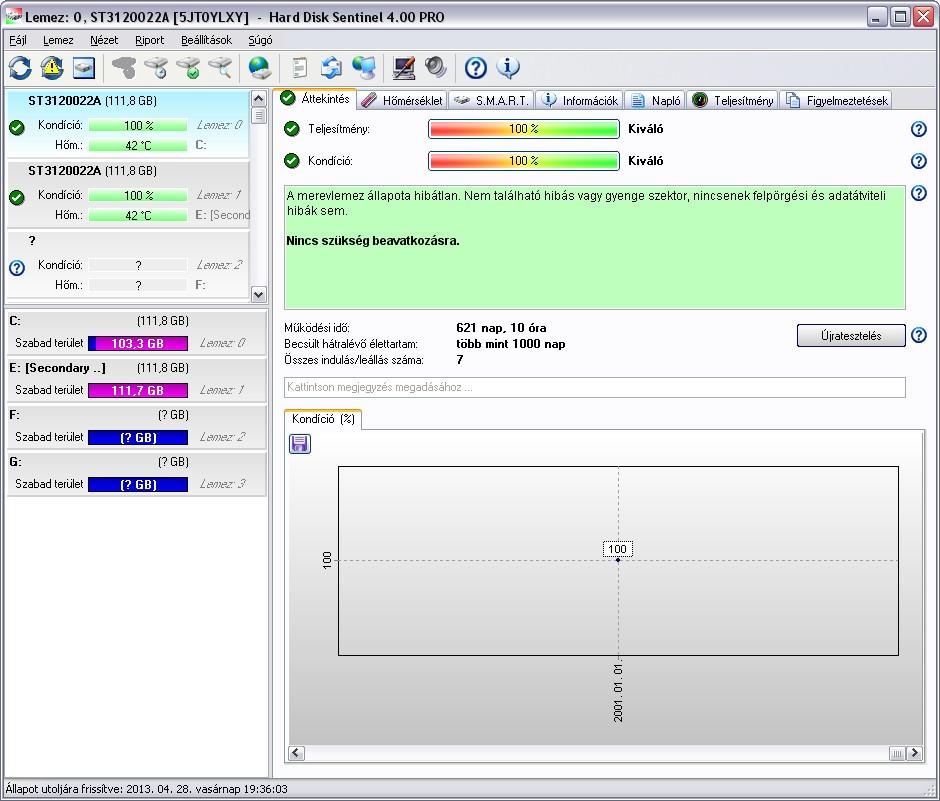
Task: Click help icon beside Teljesítmény bar
Action: coord(918,129)
